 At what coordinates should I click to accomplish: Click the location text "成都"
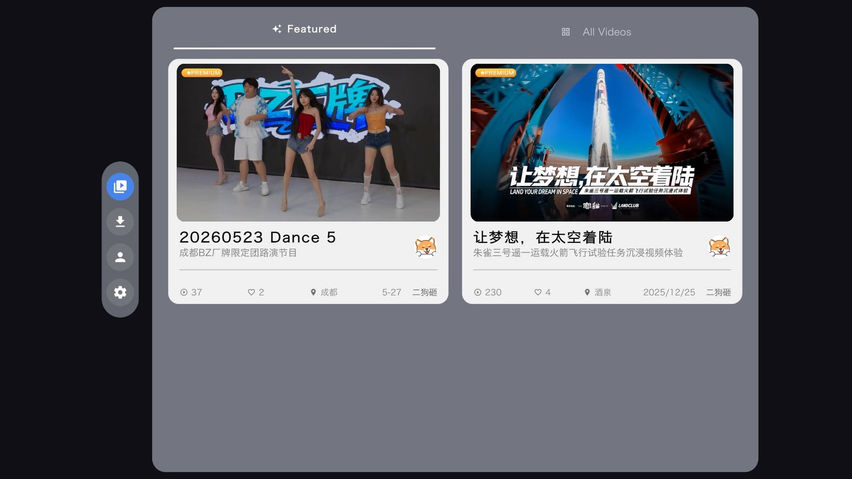329,292
